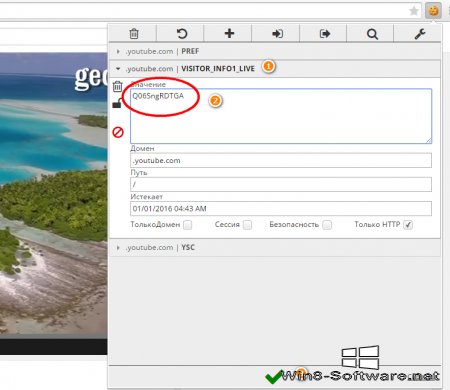The height and width of the screenshot is (390, 450).
Task: Click the island video thumbnail on page
Action: pos(54,196)
